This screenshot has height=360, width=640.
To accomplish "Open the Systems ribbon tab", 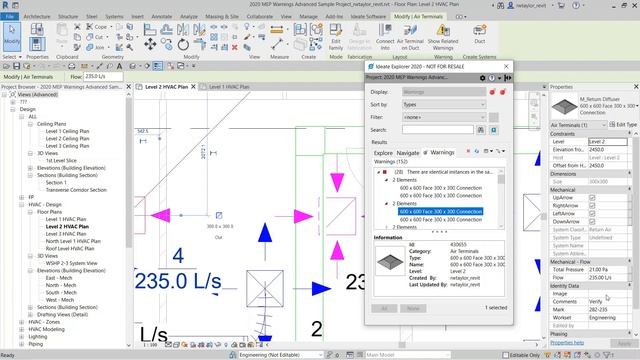I will 114,17.
